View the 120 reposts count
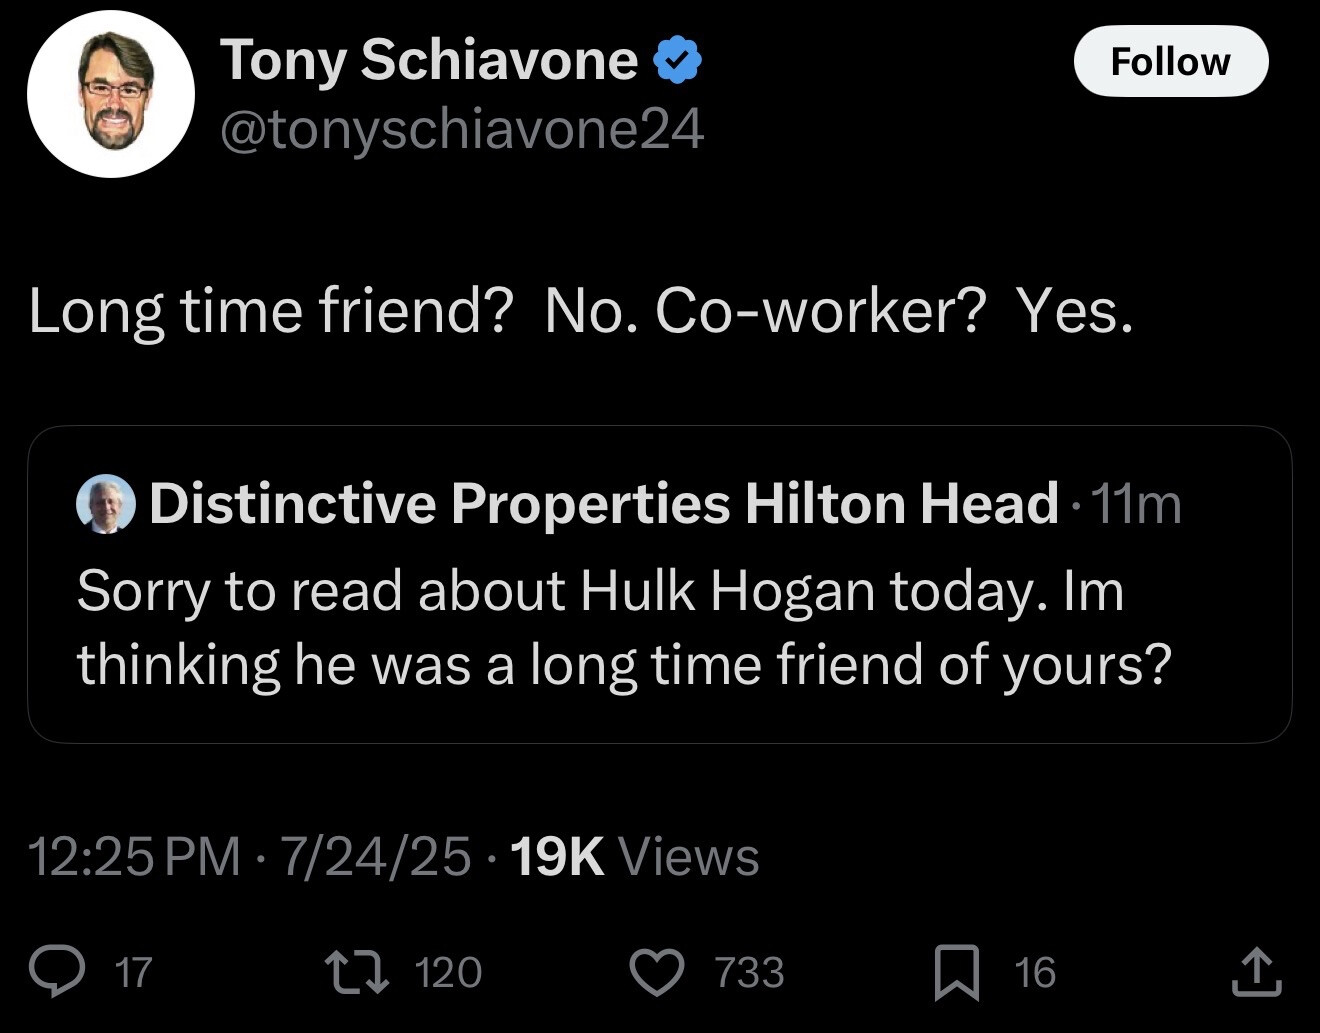1320x1033 pixels. pyautogui.click(x=448, y=972)
